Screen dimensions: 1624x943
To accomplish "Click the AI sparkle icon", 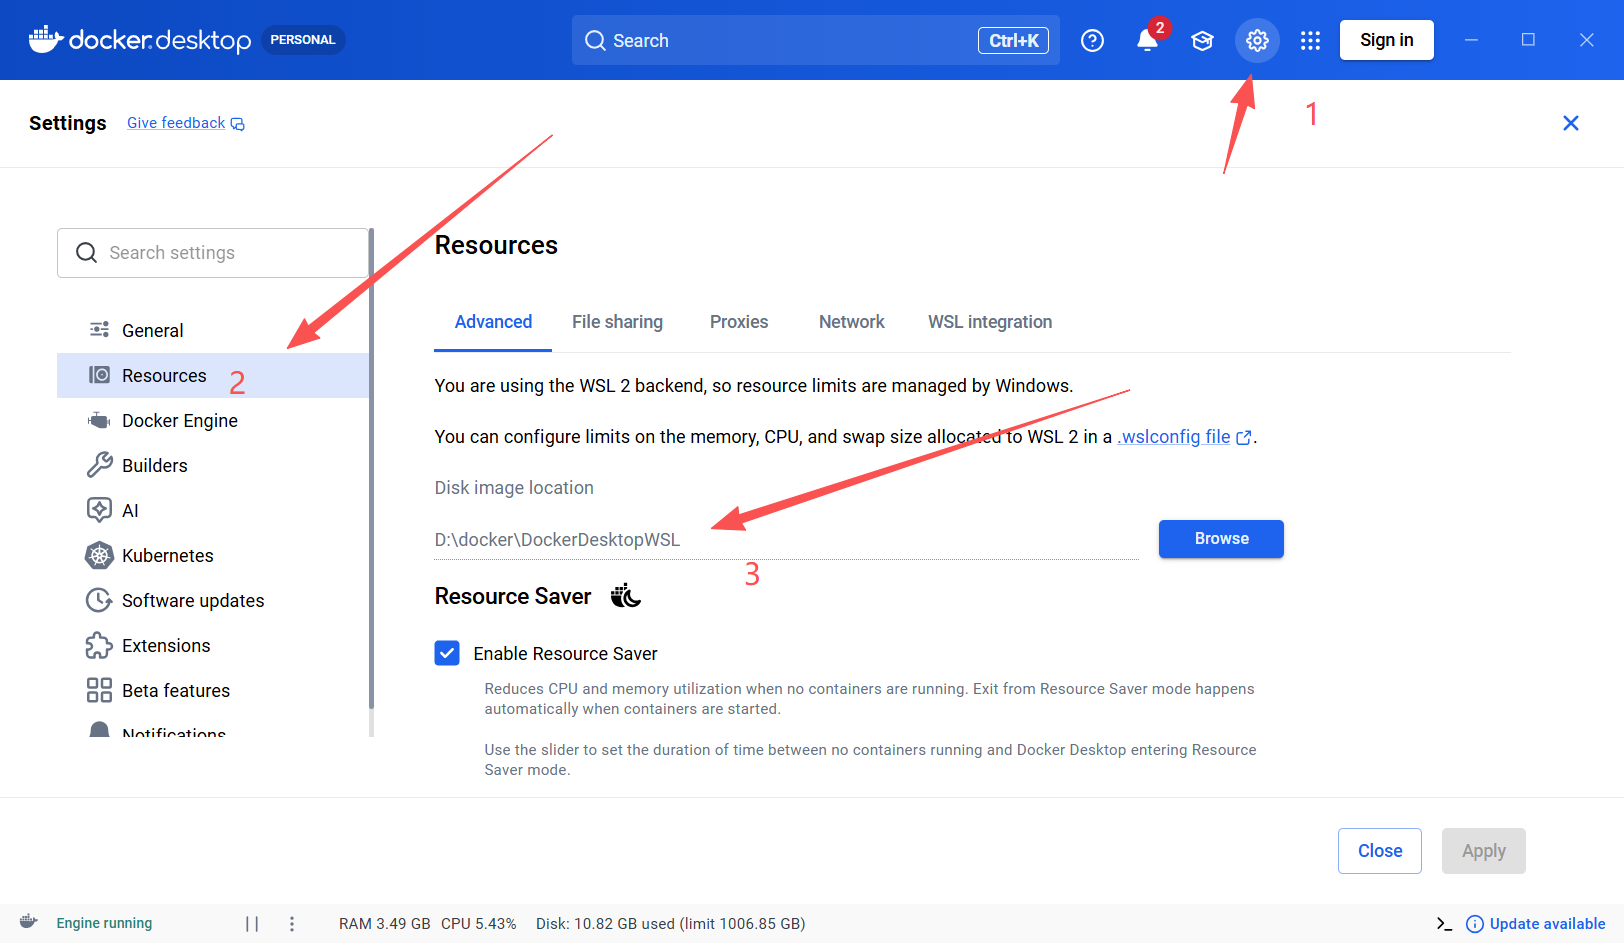I will tap(99, 510).
